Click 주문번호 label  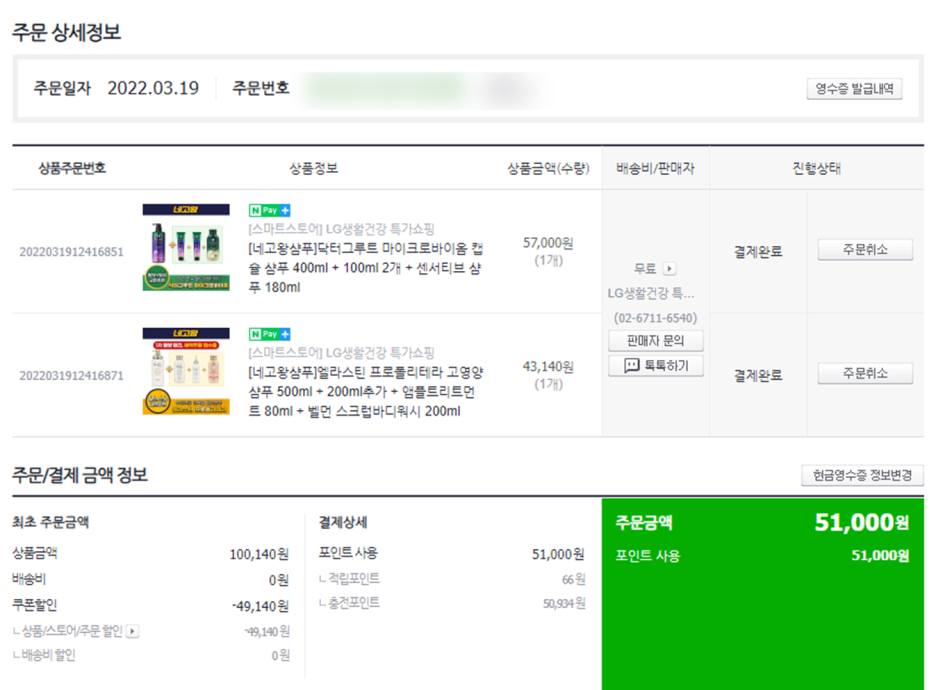click(x=261, y=88)
